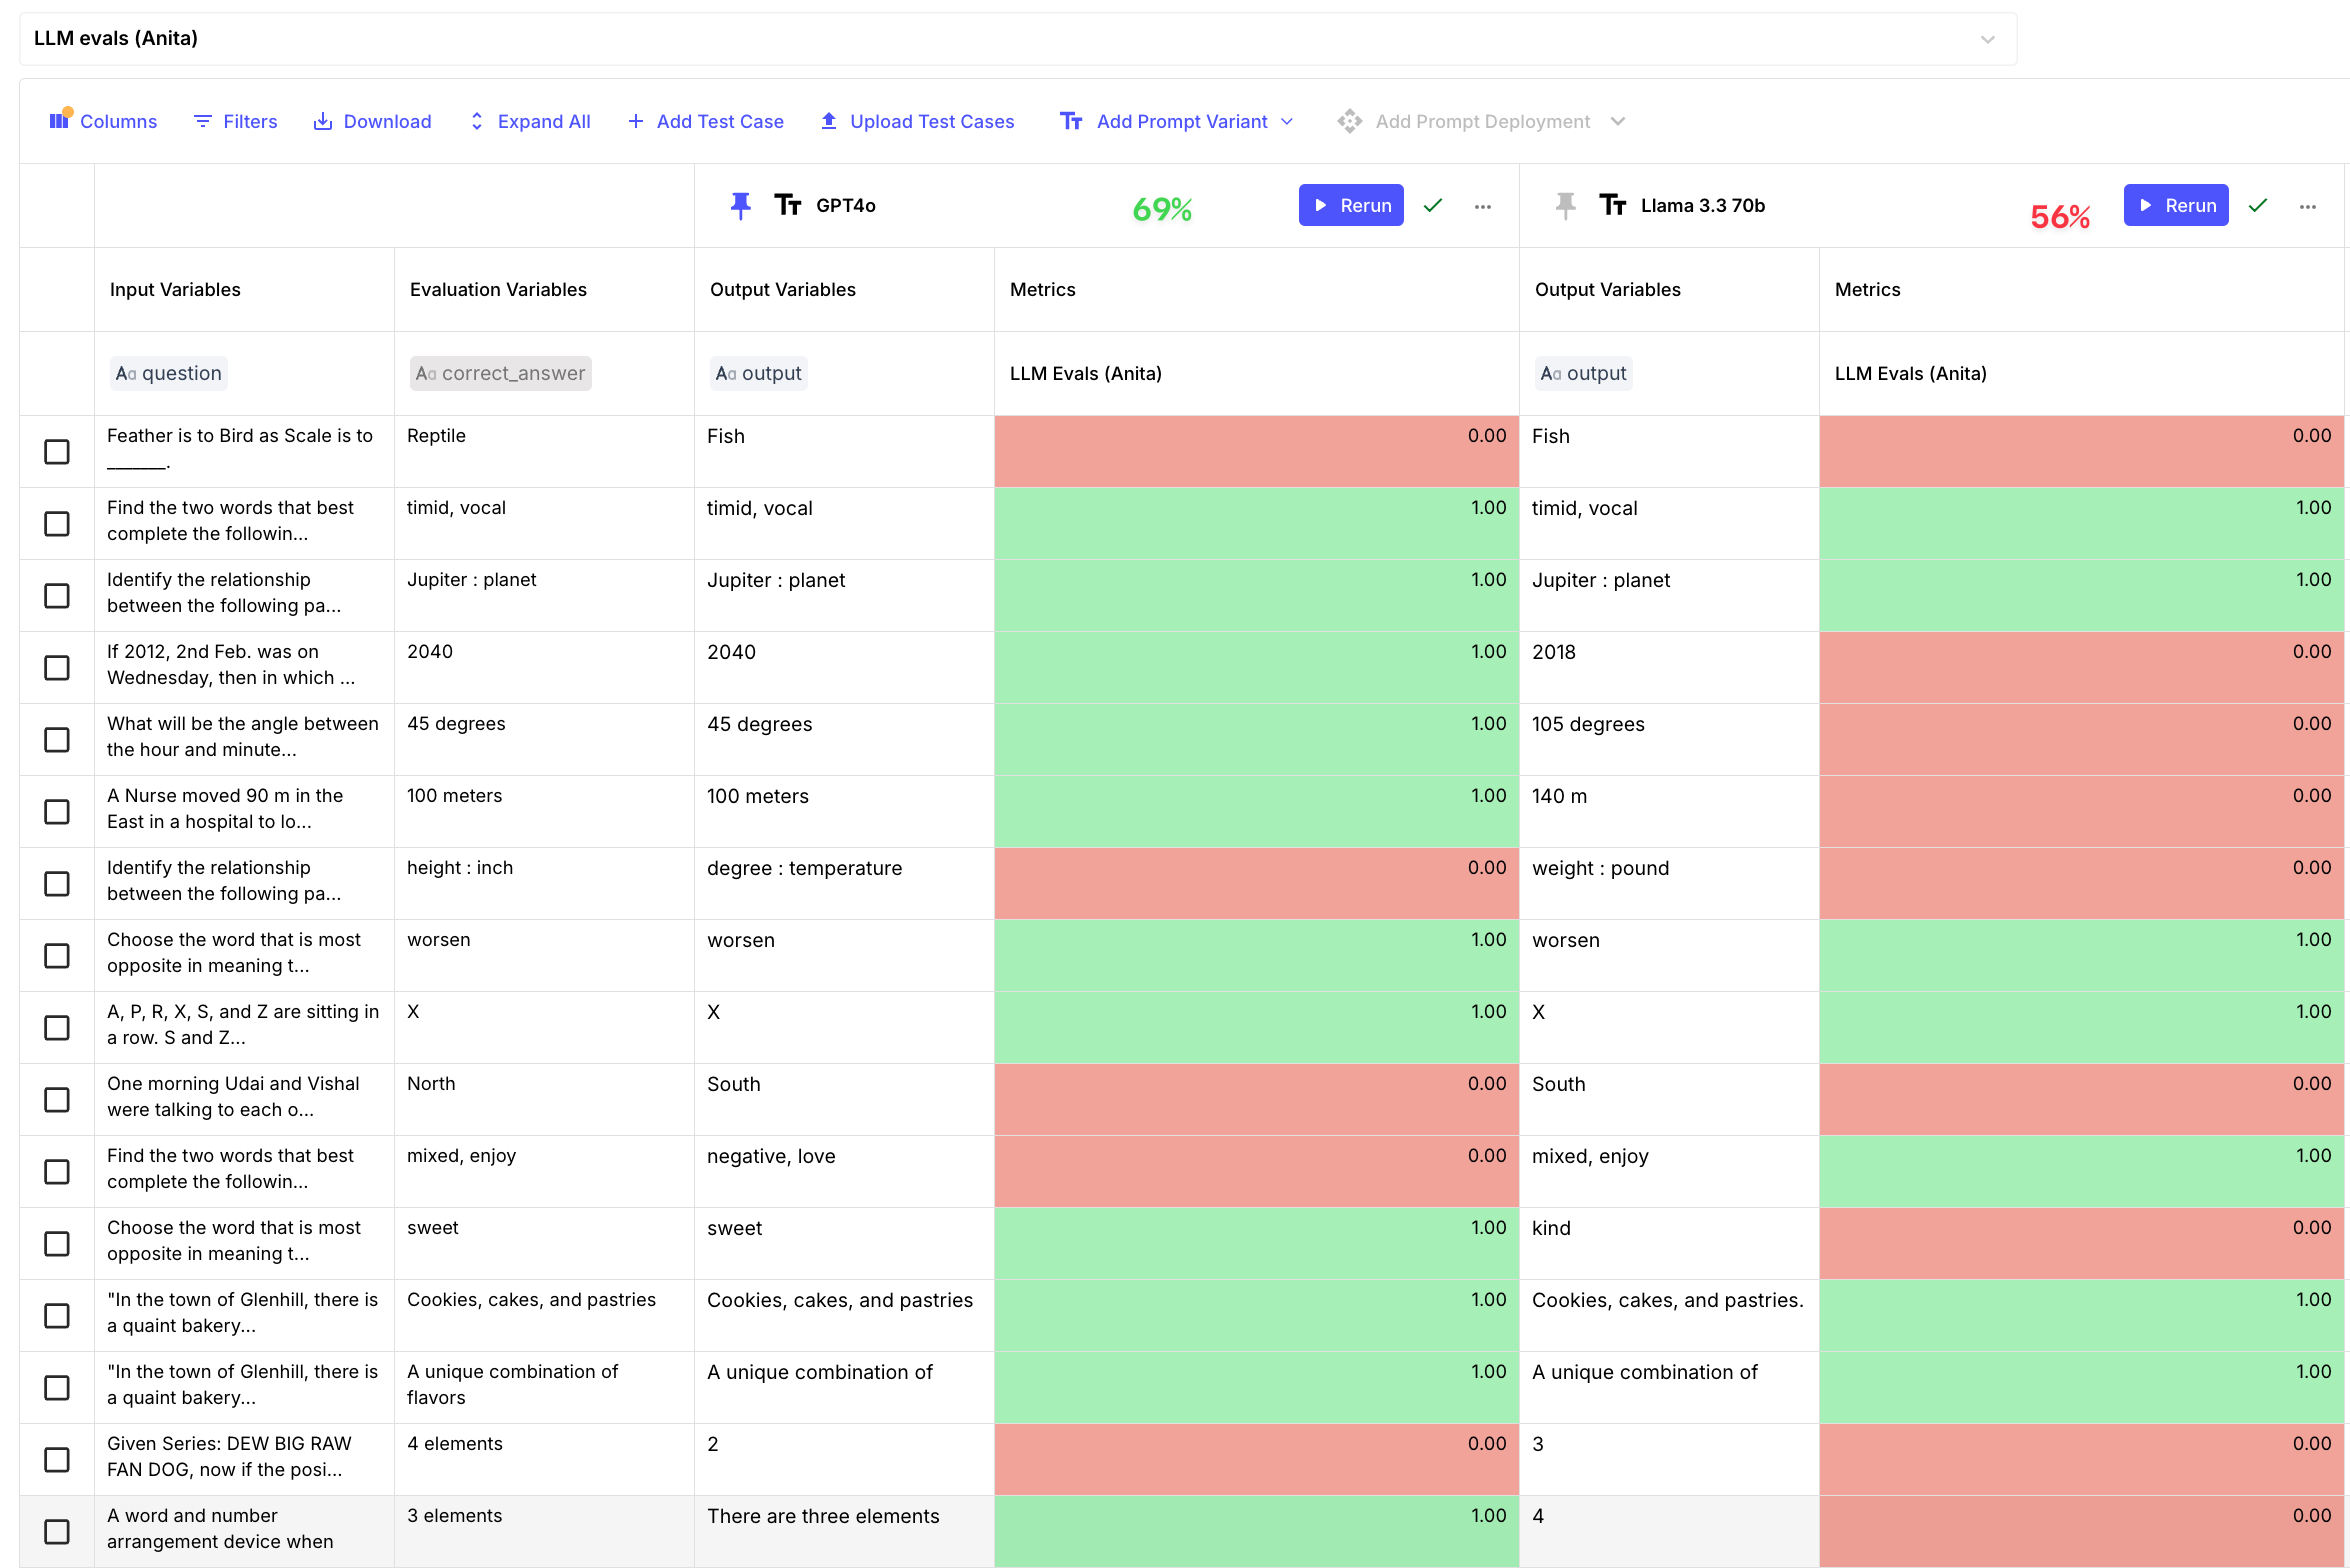Image resolution: width=2350 pixels, height=1568 pixels.
Task: Rerun the GPT4o prompt variant
Action: (1351, 205)
